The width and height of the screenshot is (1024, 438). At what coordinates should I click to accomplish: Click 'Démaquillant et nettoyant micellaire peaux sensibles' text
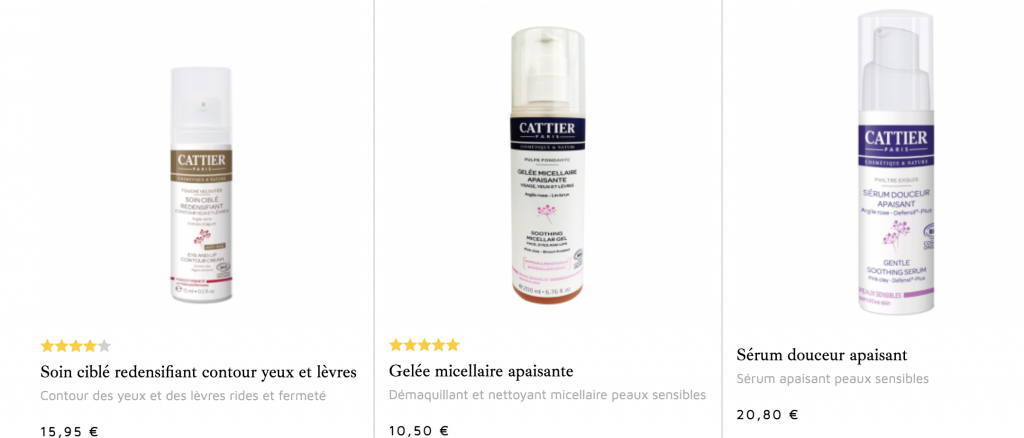pyautogui.click(x=547, y=395)
